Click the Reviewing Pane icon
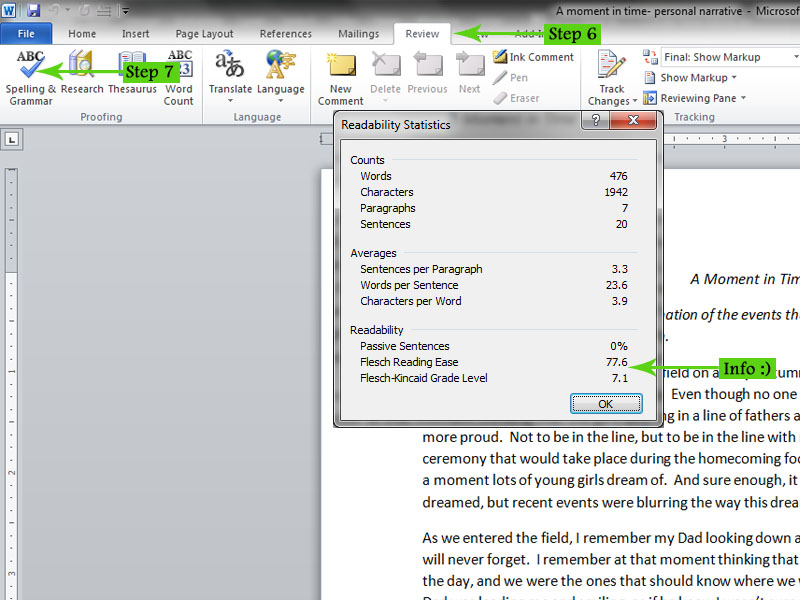The image size is (800, 600). point(649,98)
